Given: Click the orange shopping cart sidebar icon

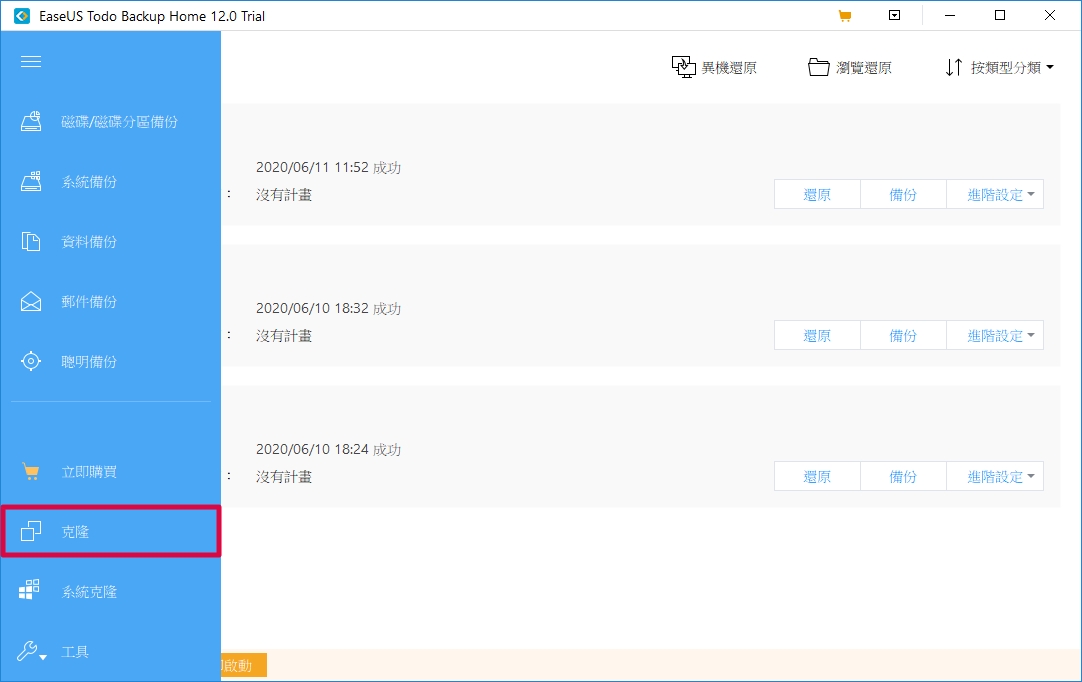Looking at the screenshot, I should 31,472.
